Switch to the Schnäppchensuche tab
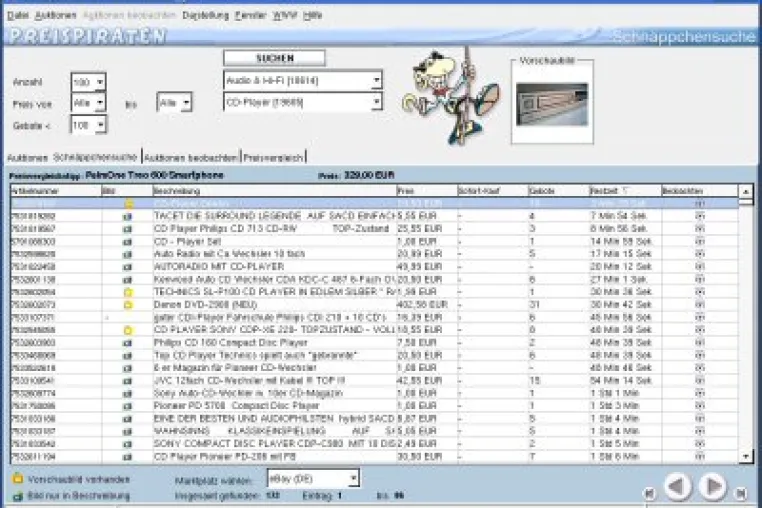Viewport: 762px width, 508px height. (95, 157)
